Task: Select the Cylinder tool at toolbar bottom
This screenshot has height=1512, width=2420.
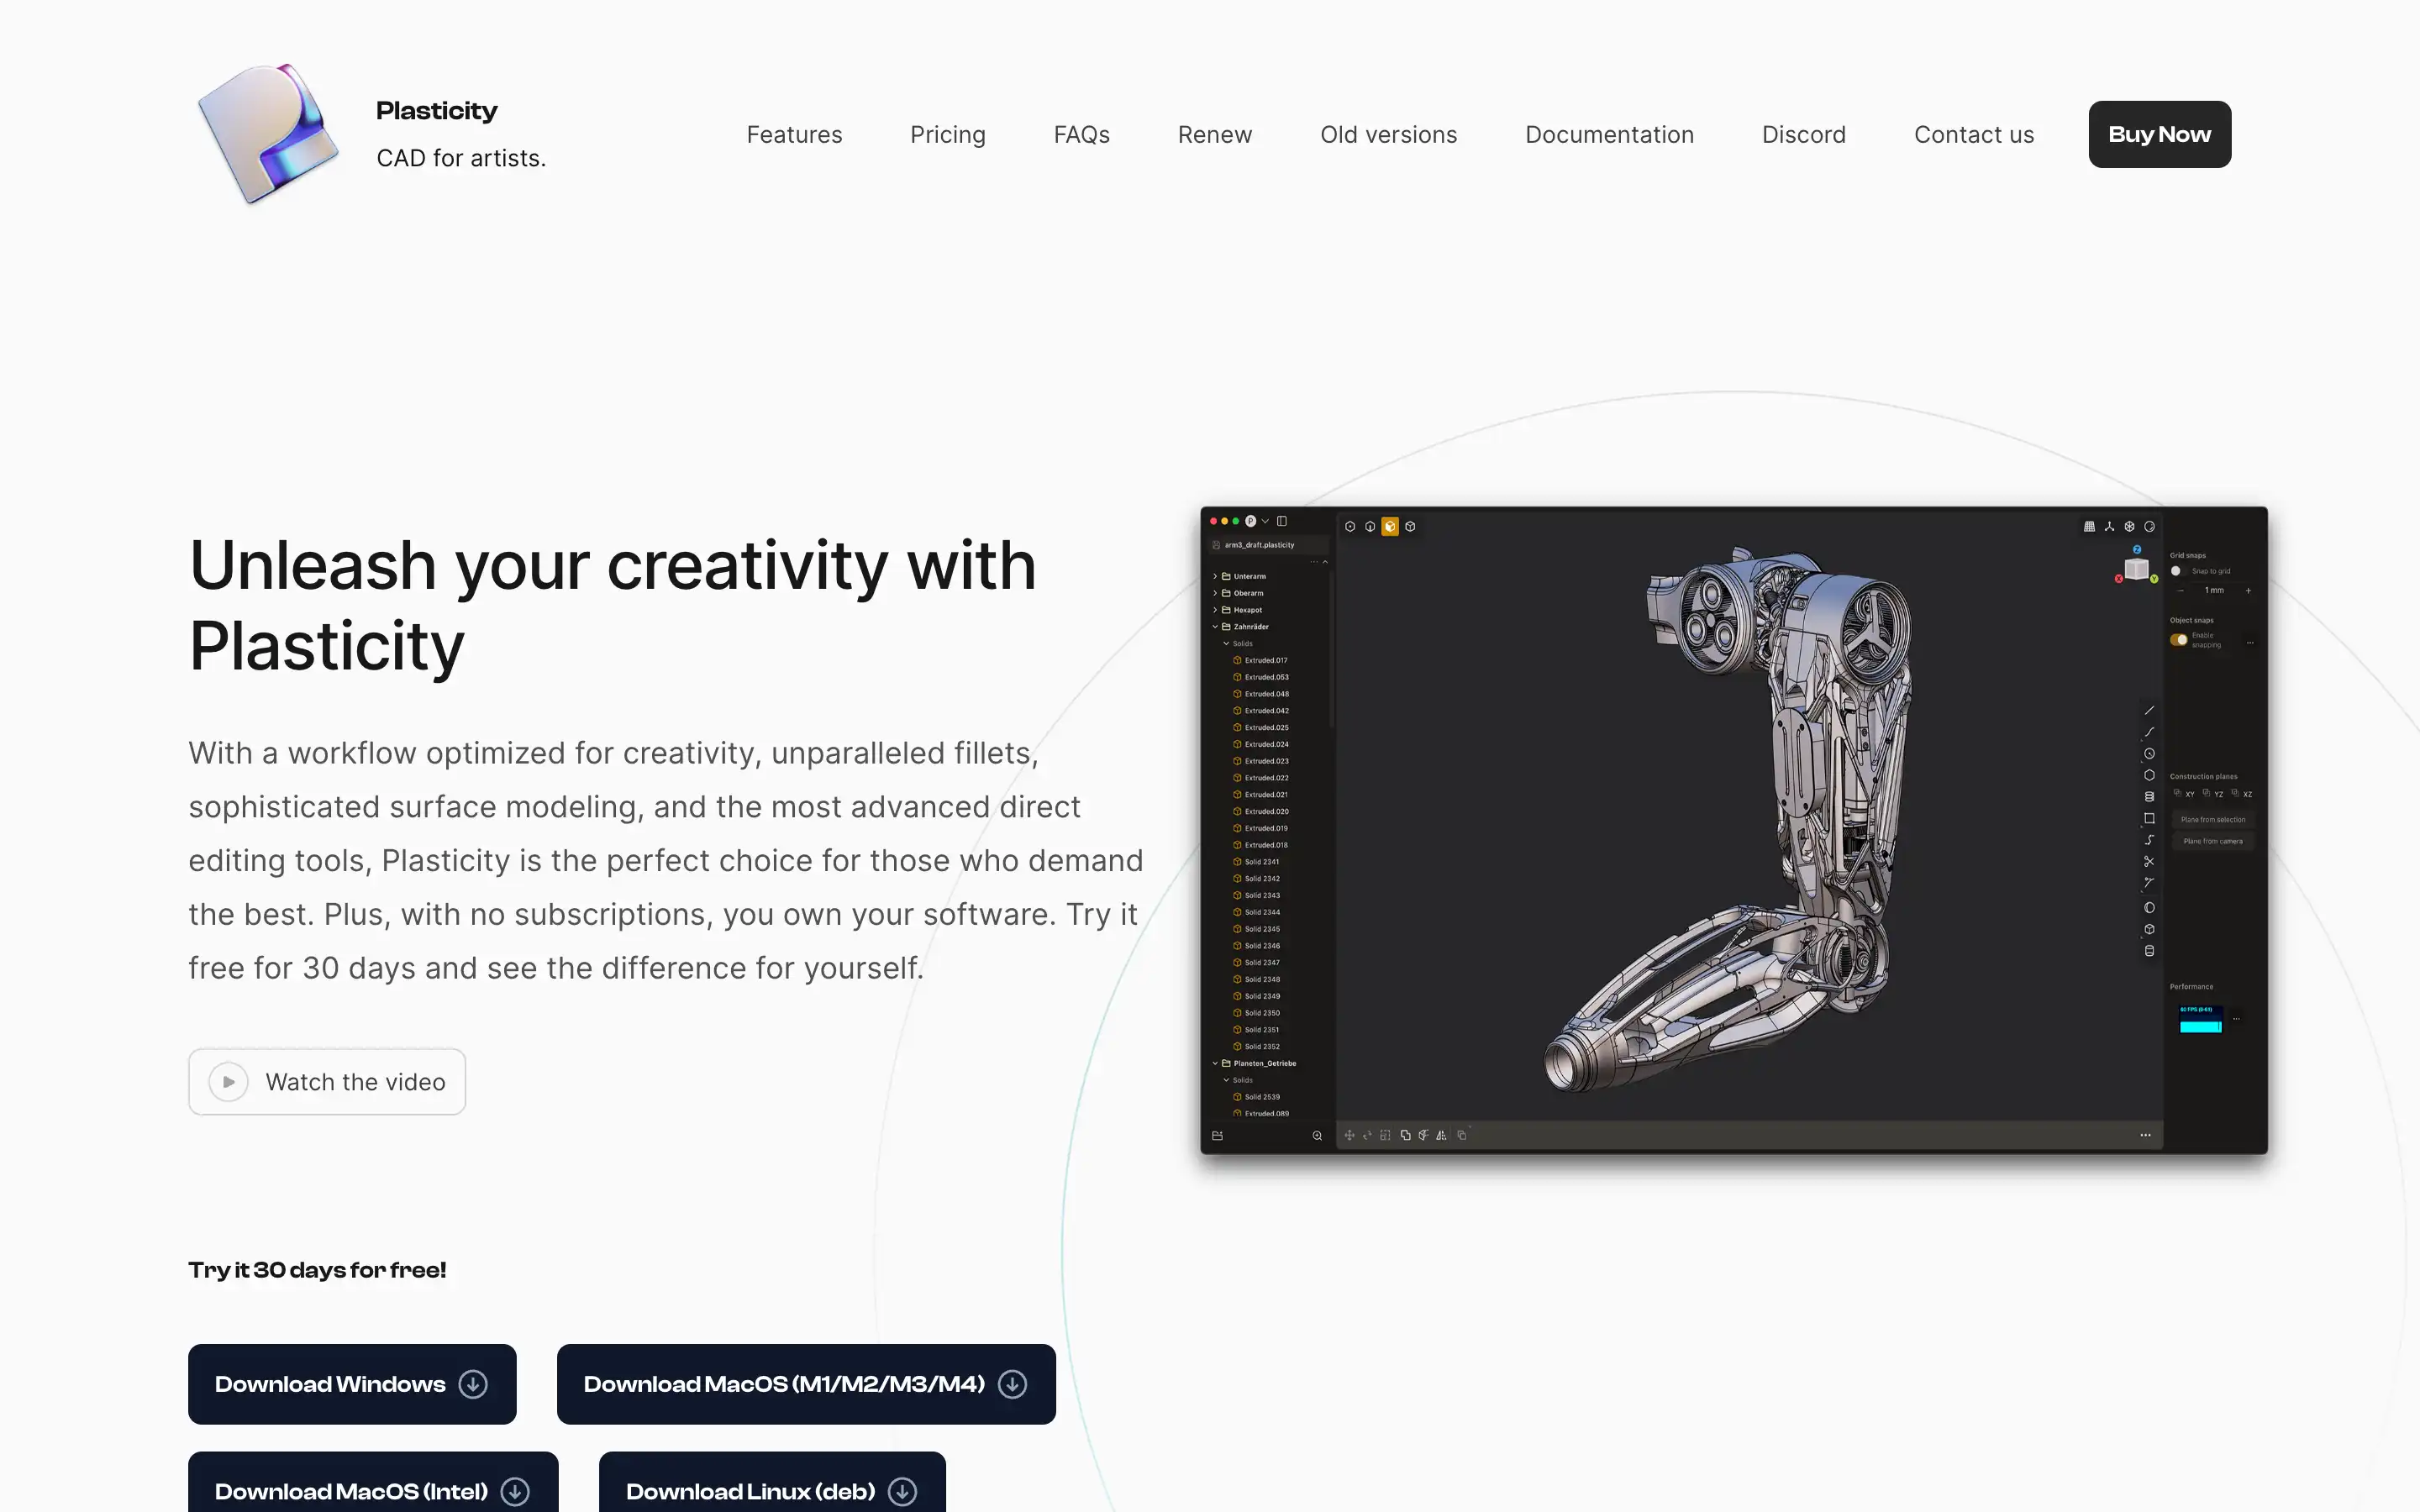Action: point(2149,951)
